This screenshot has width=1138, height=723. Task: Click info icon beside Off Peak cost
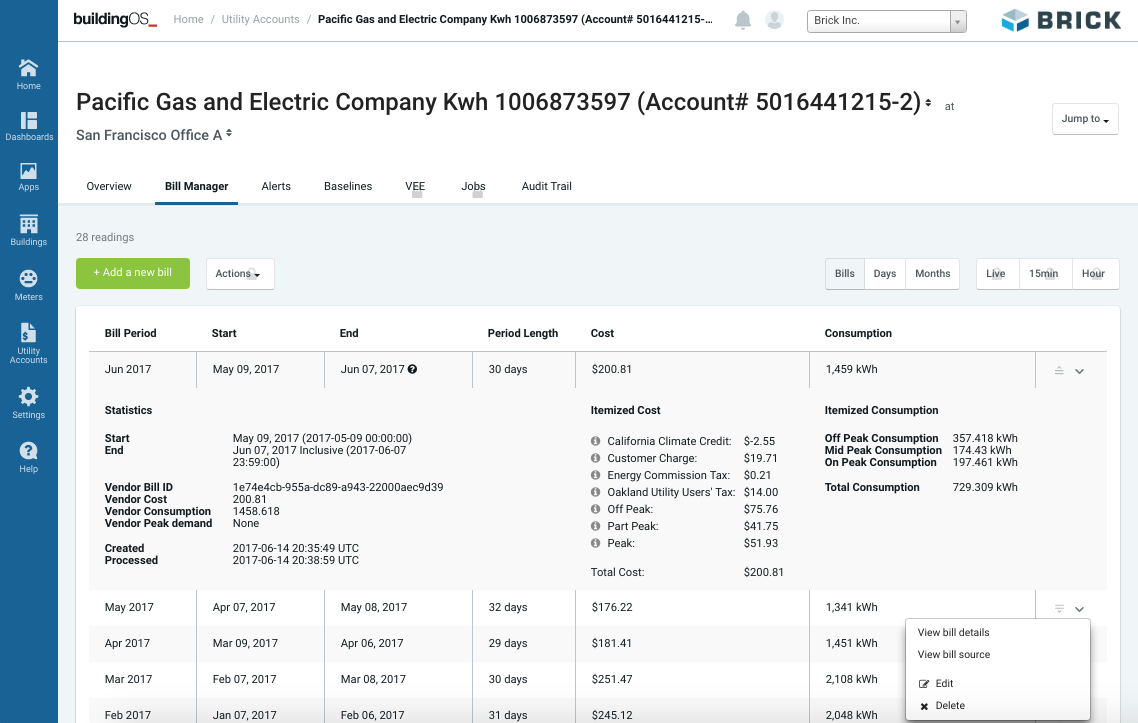(595, 509)
